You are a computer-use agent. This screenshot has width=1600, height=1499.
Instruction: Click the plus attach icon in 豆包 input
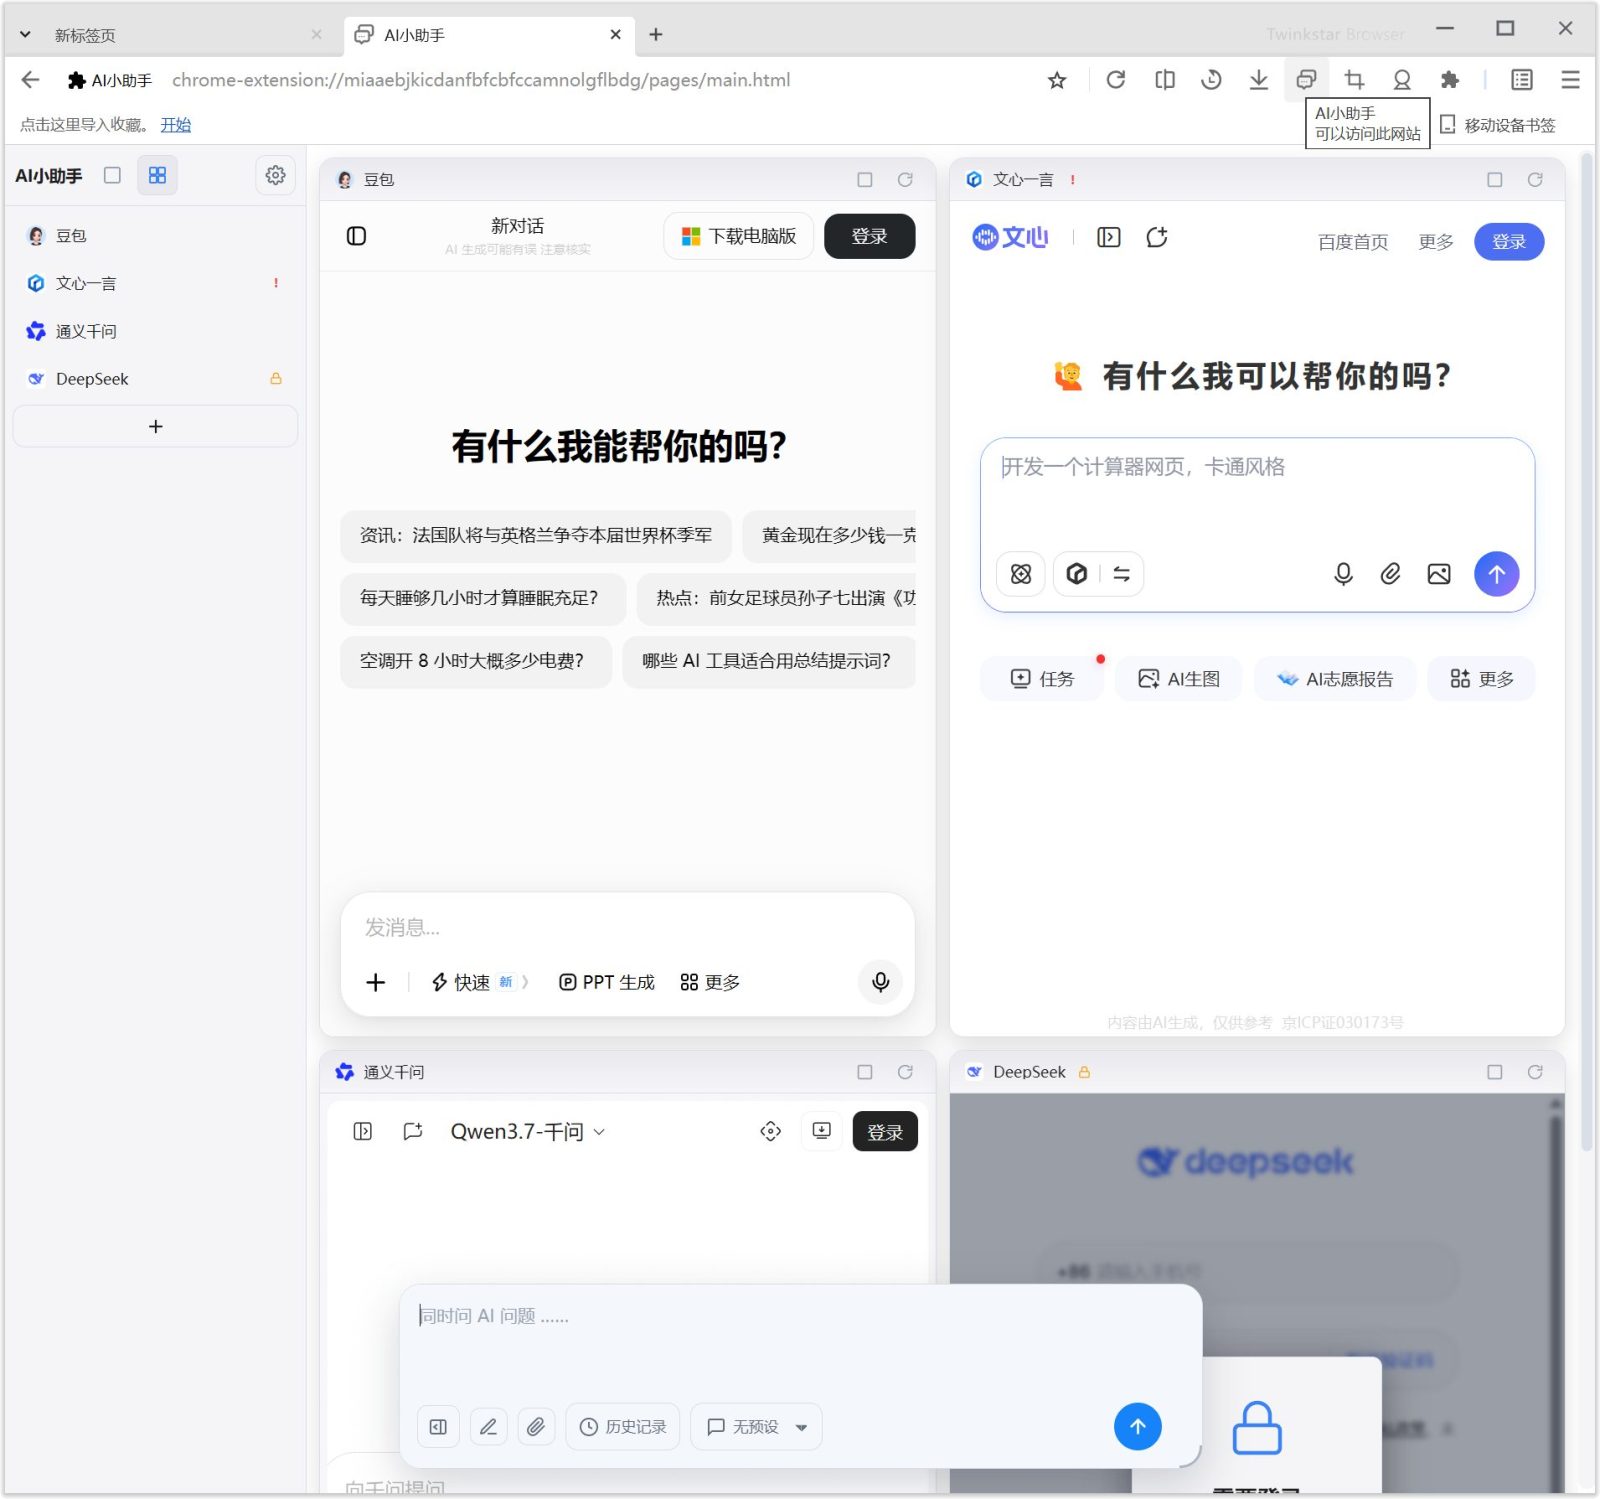[x=376, y=983]
